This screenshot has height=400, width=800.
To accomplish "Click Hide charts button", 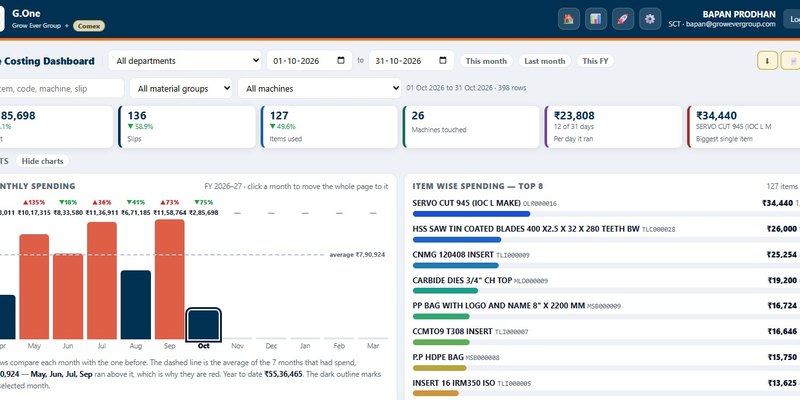I will pos(42,161).
